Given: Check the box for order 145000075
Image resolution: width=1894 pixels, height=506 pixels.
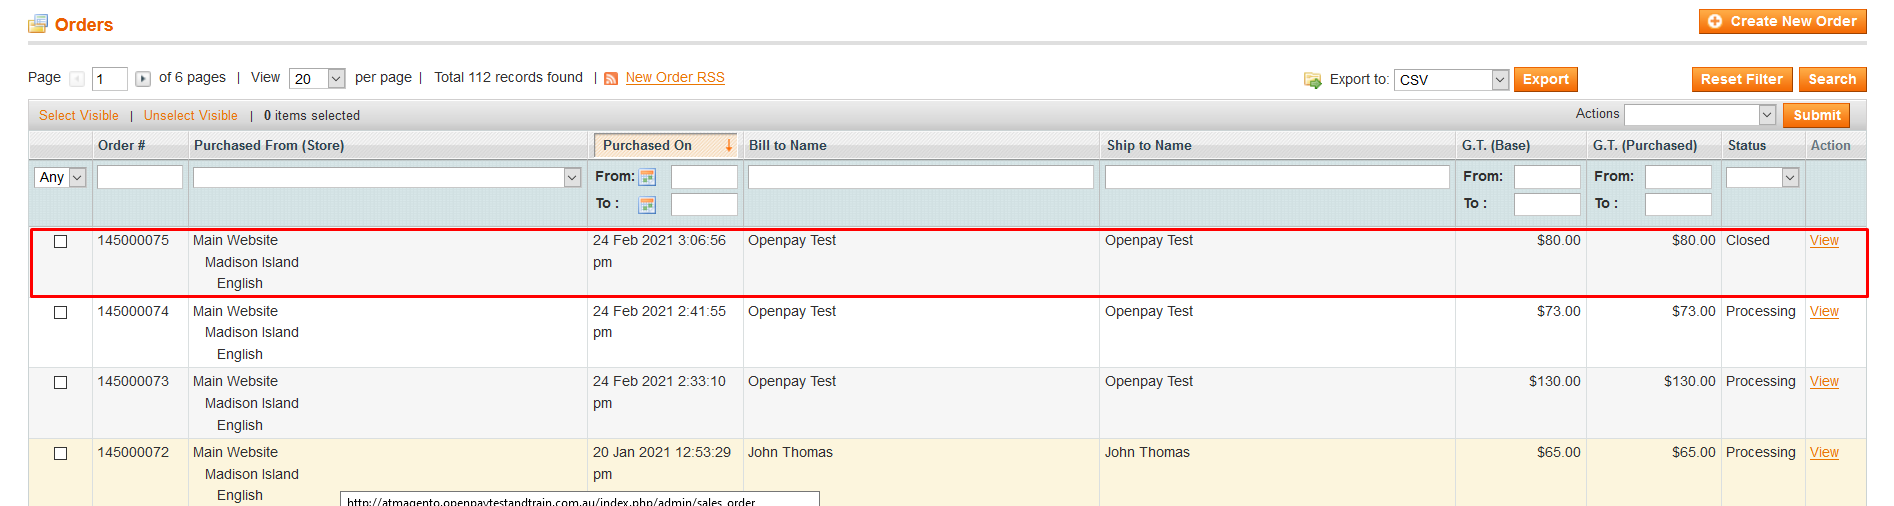Looking at the screenshot, I should [x=60, y=242].
